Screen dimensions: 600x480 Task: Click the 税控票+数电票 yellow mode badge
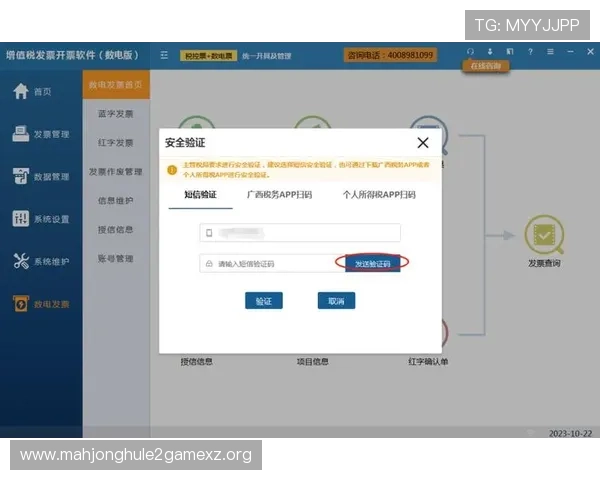coord(209,56)
